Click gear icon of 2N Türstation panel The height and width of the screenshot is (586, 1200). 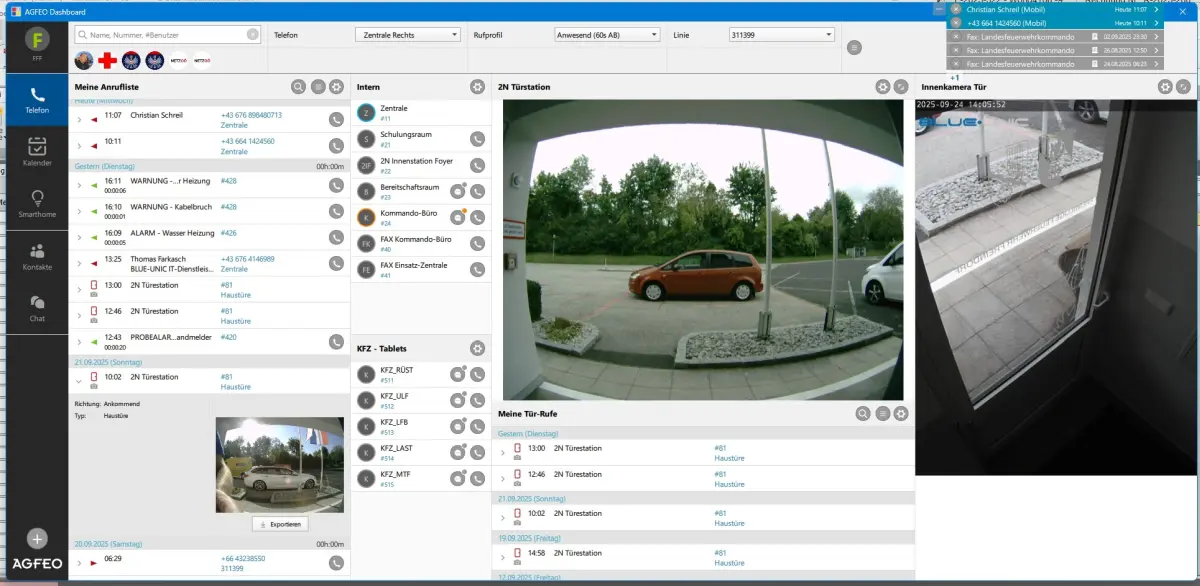882,87
